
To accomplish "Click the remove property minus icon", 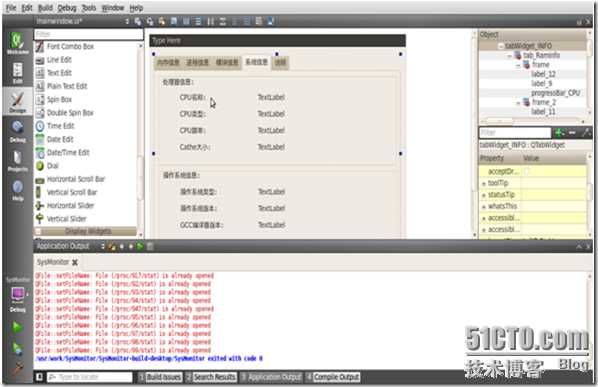I will pyautogui.click(x=572, y=133).
